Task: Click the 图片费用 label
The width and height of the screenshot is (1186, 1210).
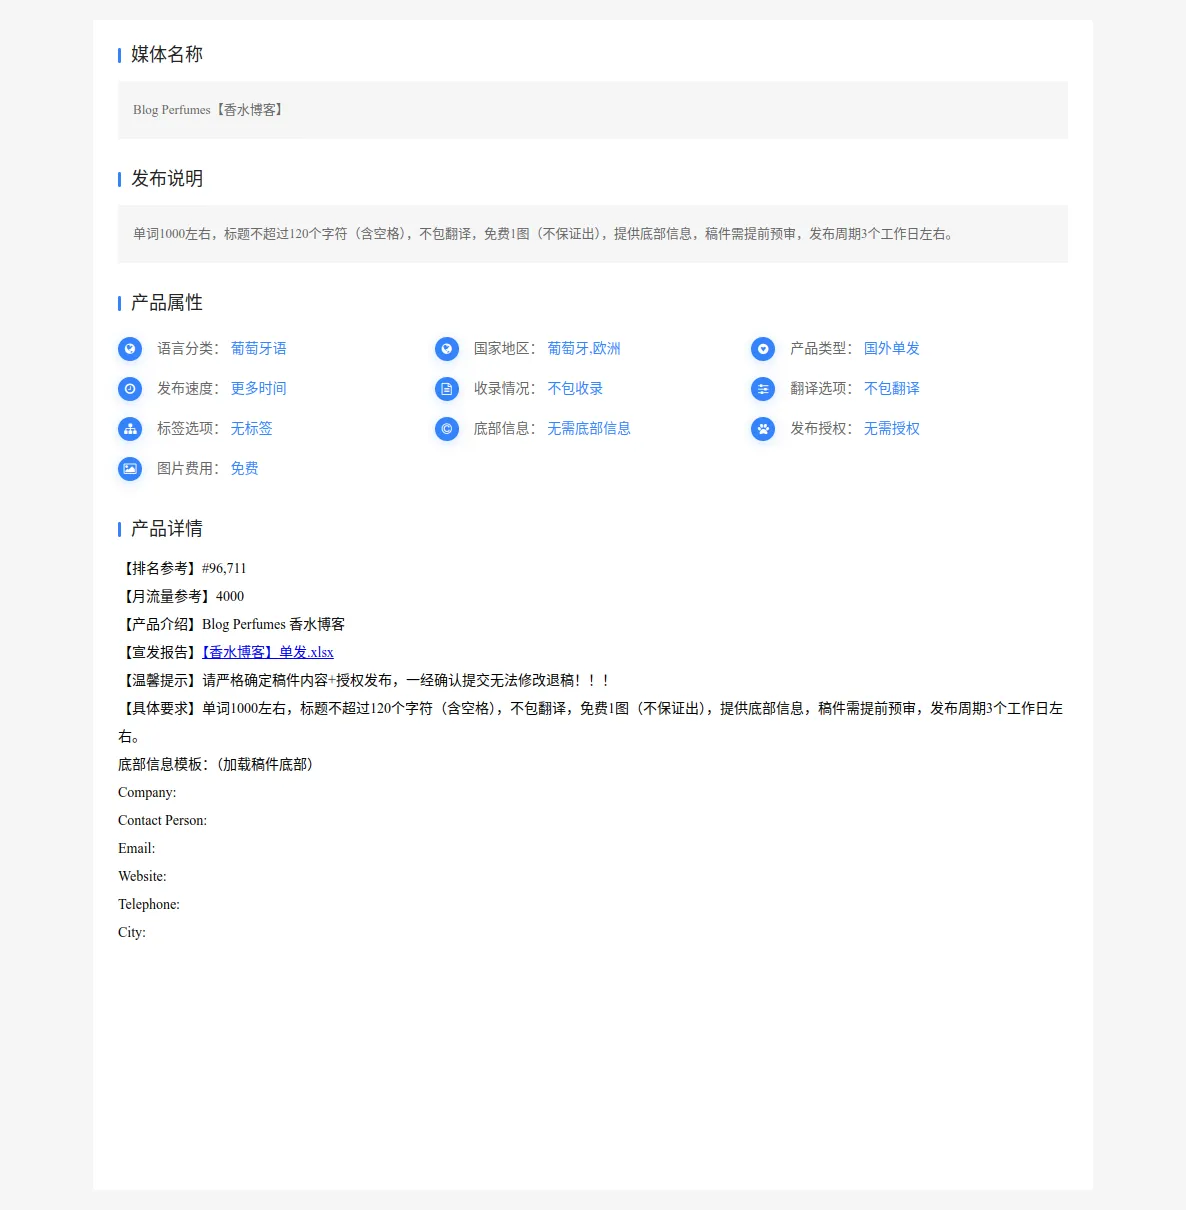Action: (x=188, y=468)
